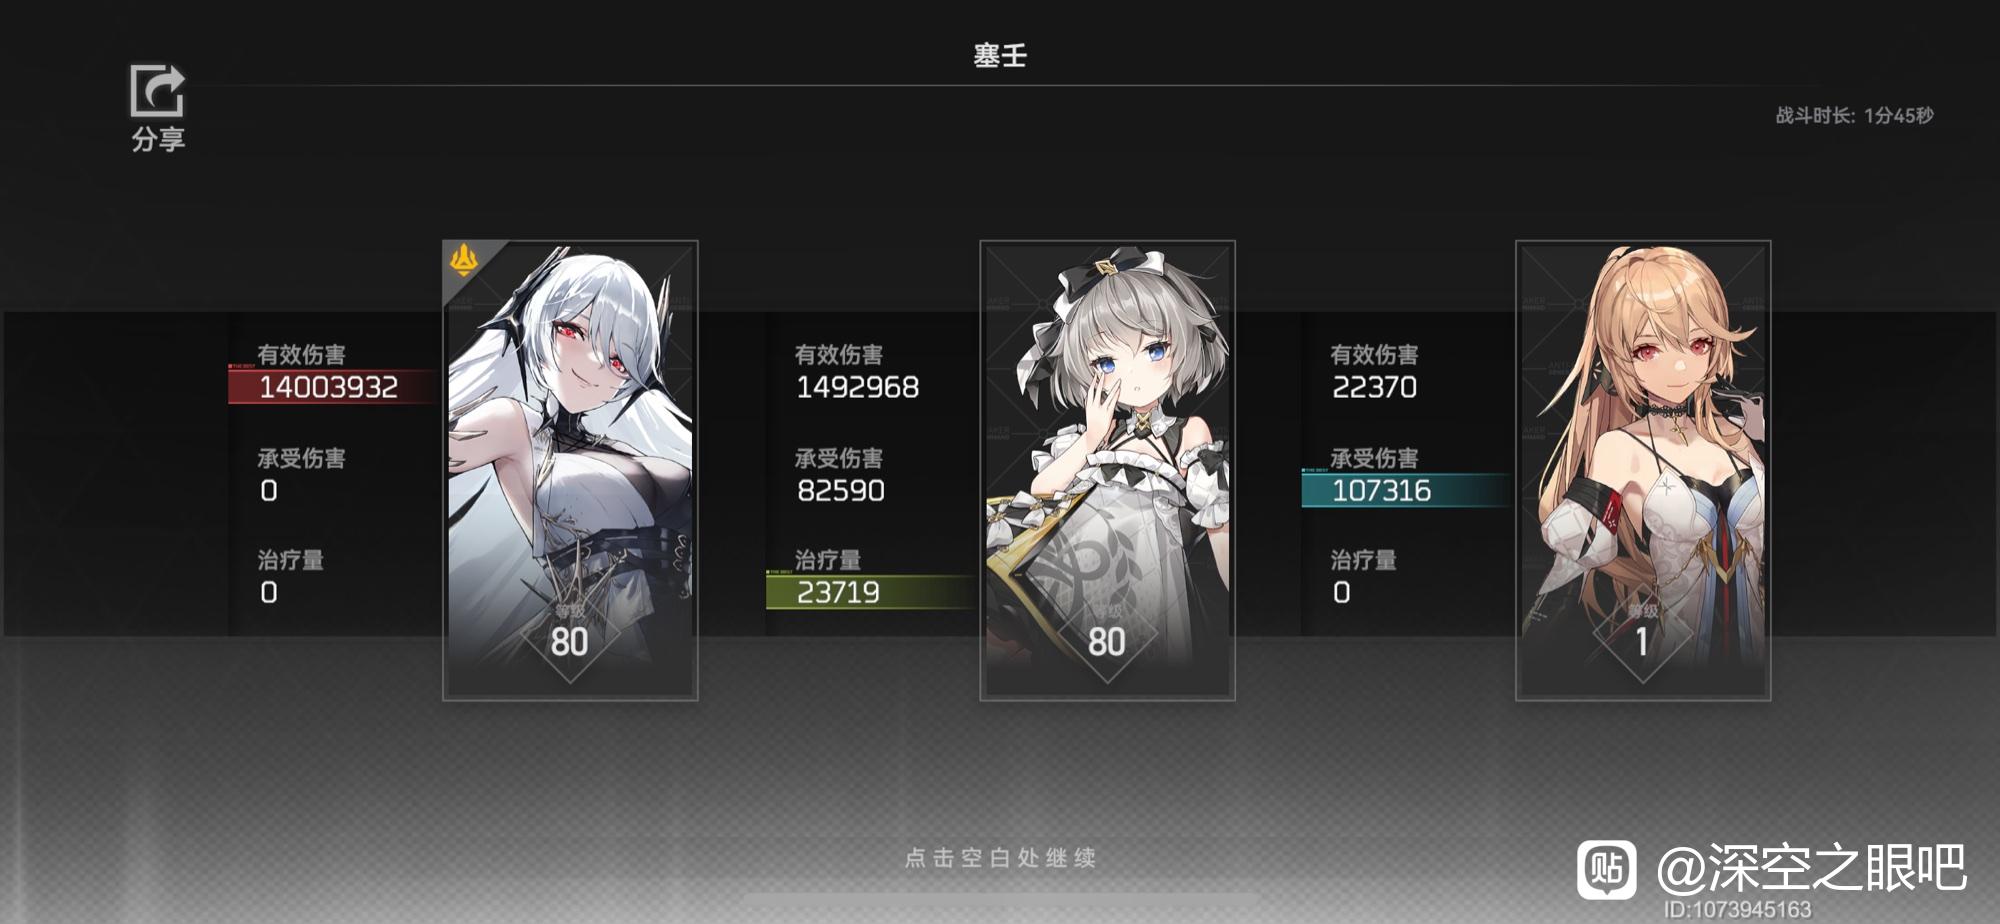Click the 分享 share label

[158, 139]
